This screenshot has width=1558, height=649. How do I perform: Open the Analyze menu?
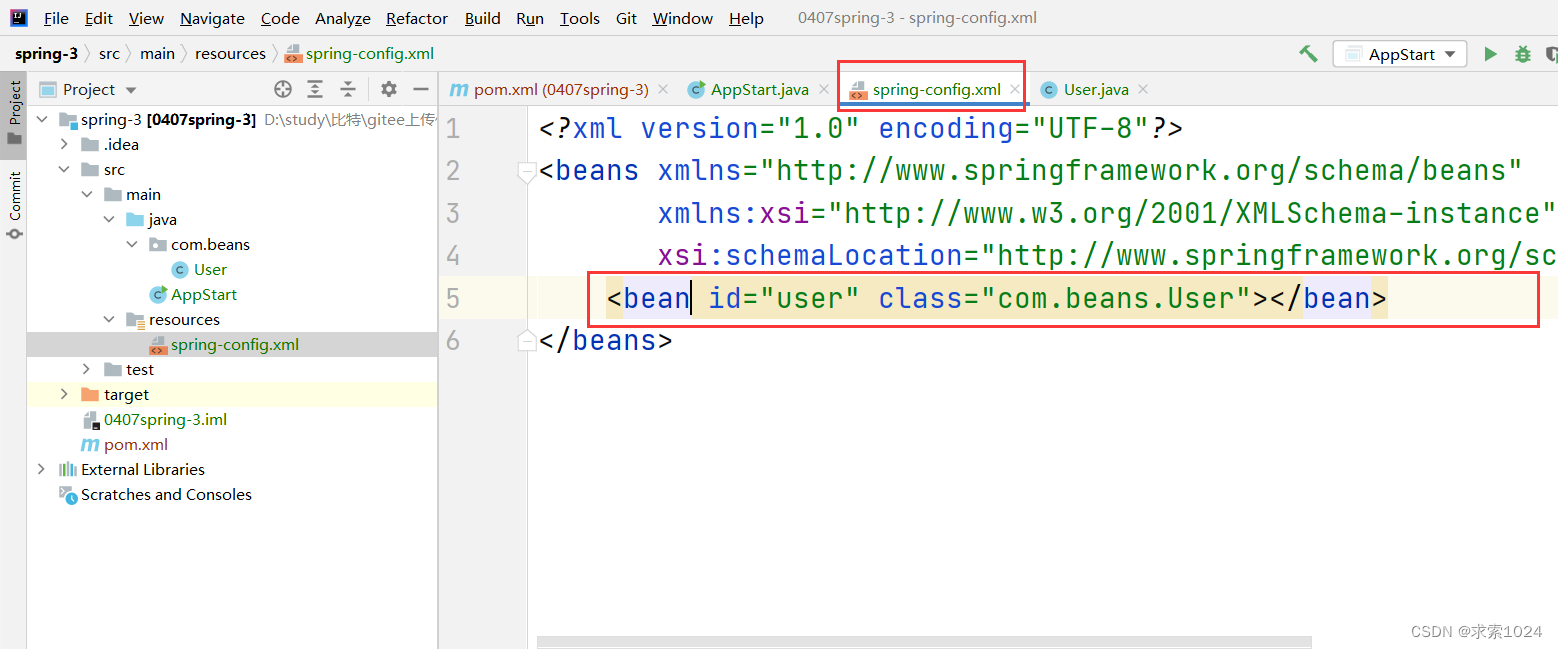click(x=343, y=18)
